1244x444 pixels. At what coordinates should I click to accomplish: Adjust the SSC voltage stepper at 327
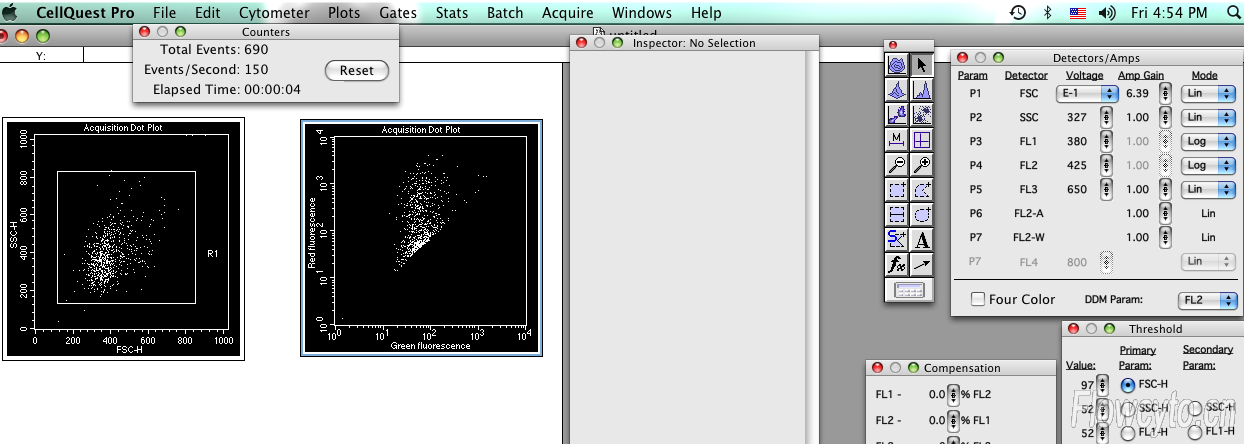tap(1106, 117)
